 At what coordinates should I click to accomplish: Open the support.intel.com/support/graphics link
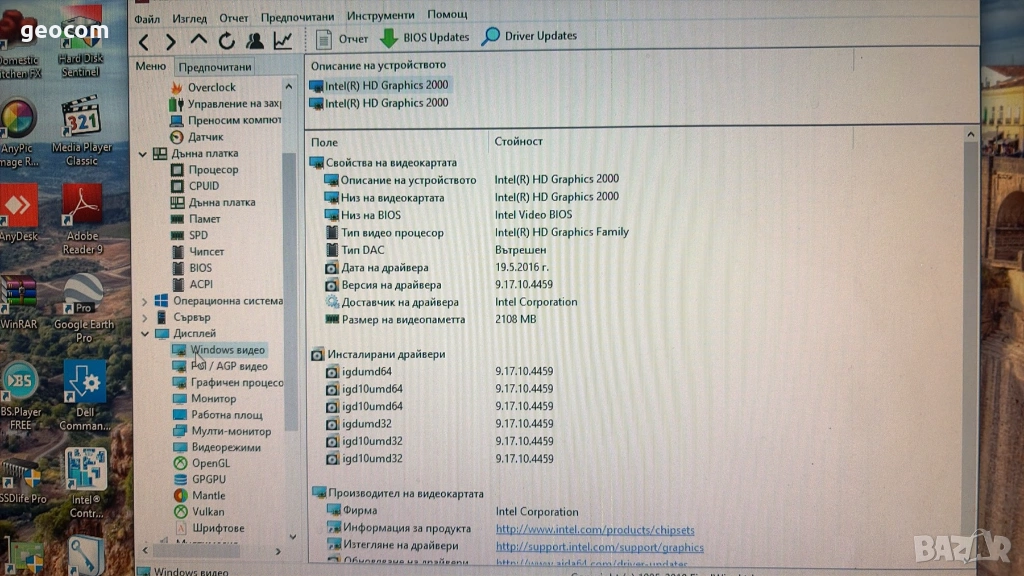click(x=599, y=547)
